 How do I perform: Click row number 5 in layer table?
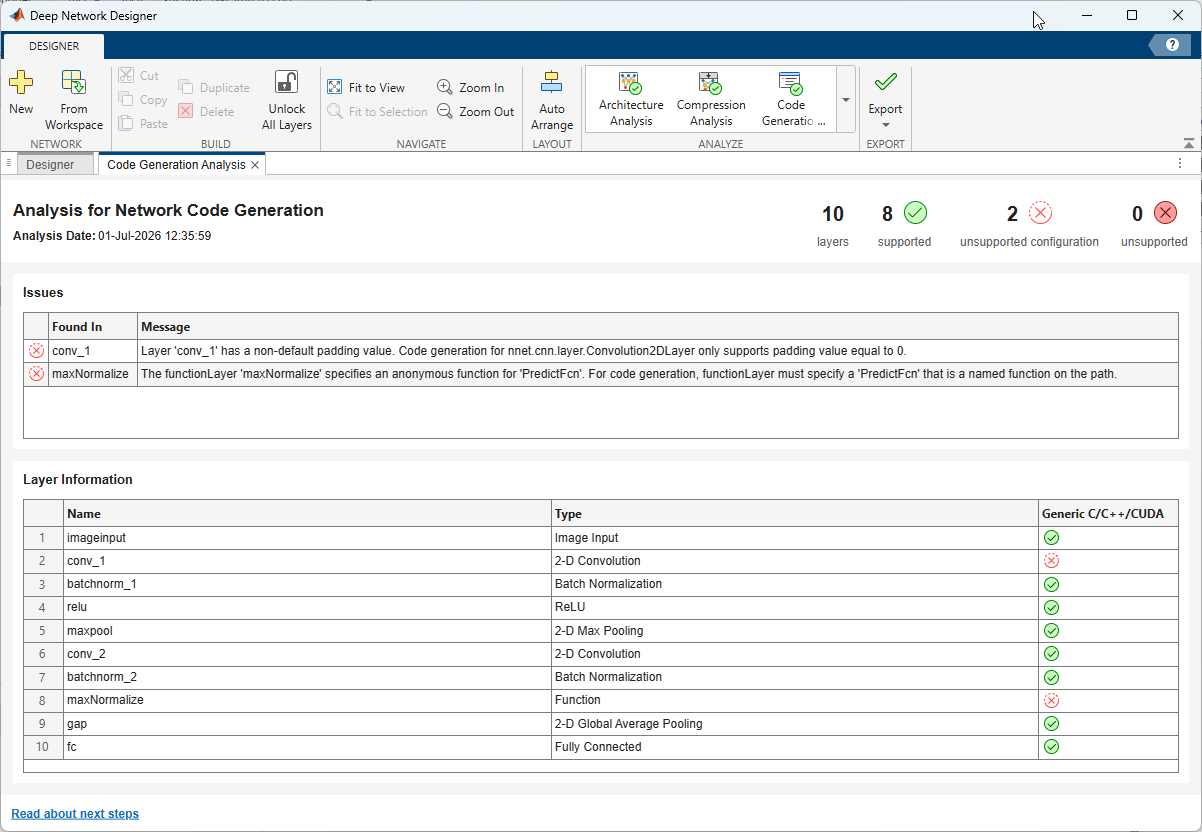43,631
